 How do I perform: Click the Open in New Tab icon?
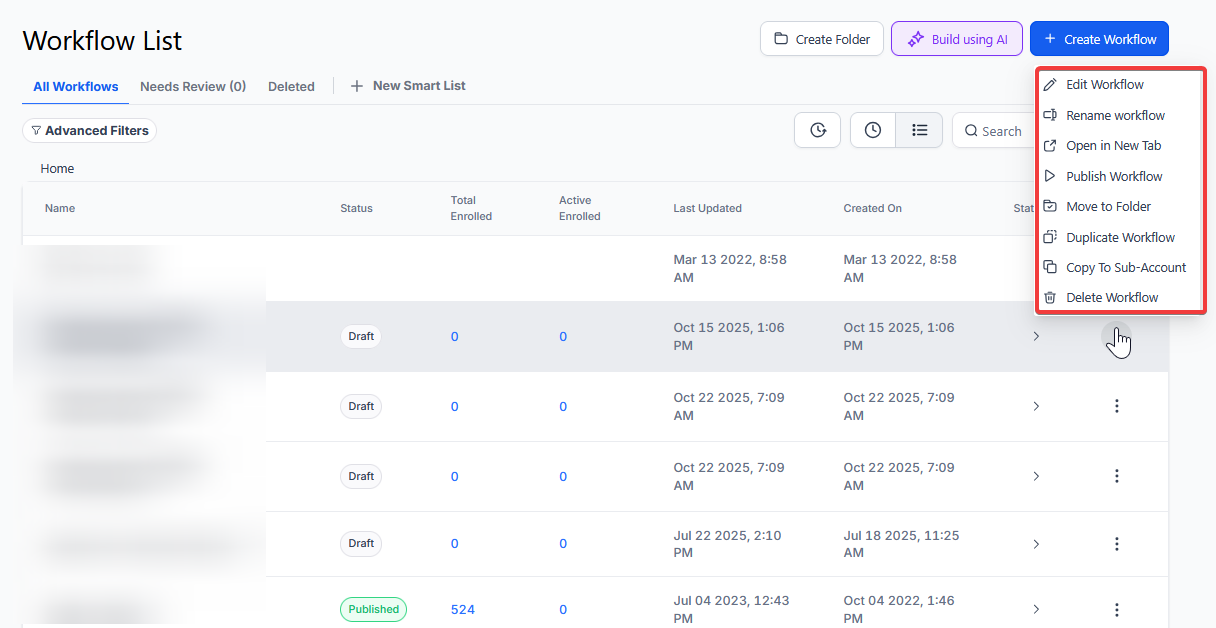coord(1050,146)
